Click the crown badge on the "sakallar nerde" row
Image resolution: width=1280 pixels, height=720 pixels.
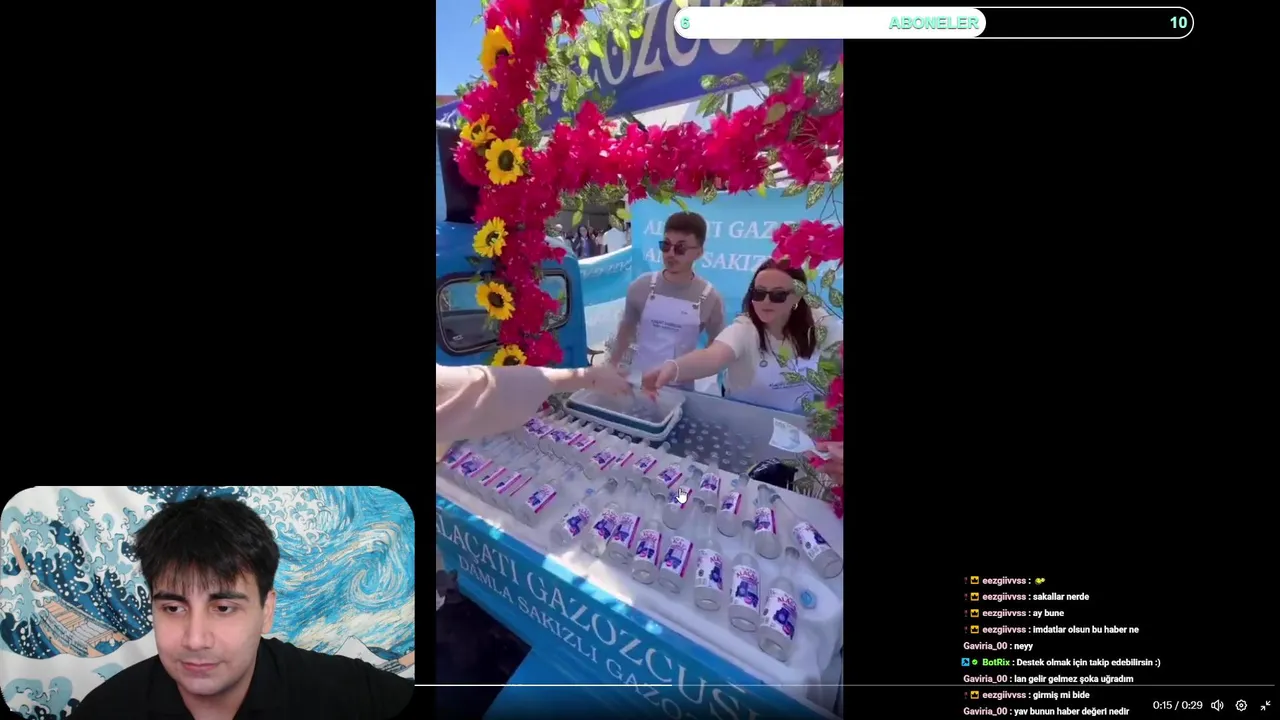coord(975,597)
